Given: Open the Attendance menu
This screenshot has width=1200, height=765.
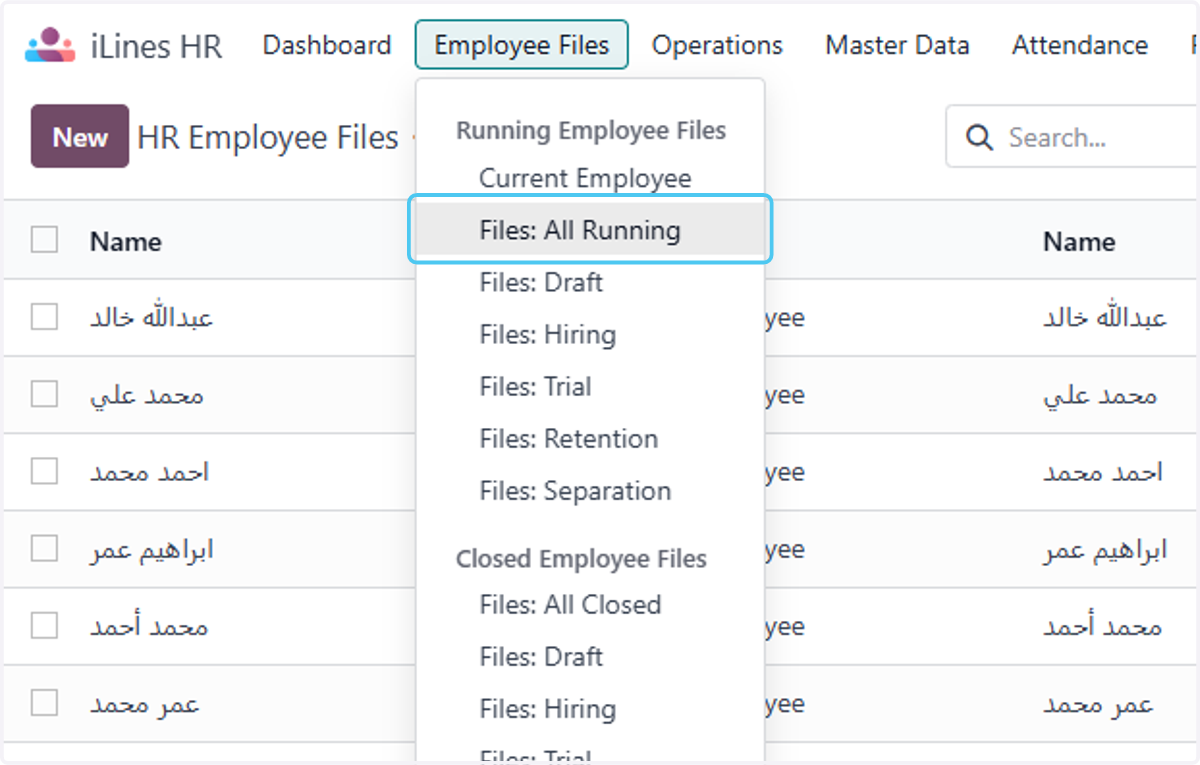Looking at the screenshot, I should 1080,45.
